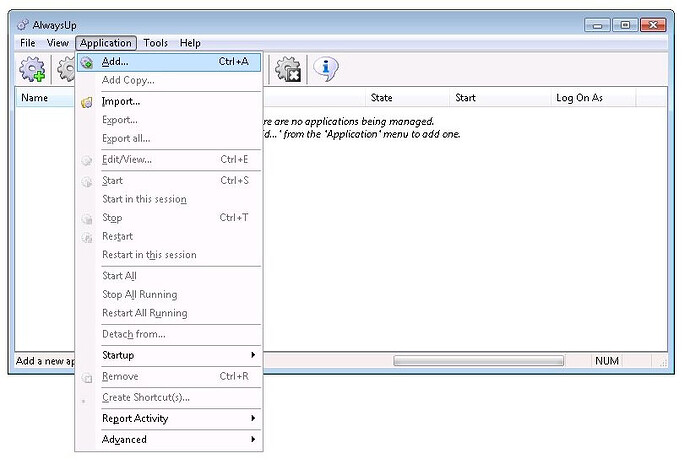Choose Start All menu entry

(169, 276)
